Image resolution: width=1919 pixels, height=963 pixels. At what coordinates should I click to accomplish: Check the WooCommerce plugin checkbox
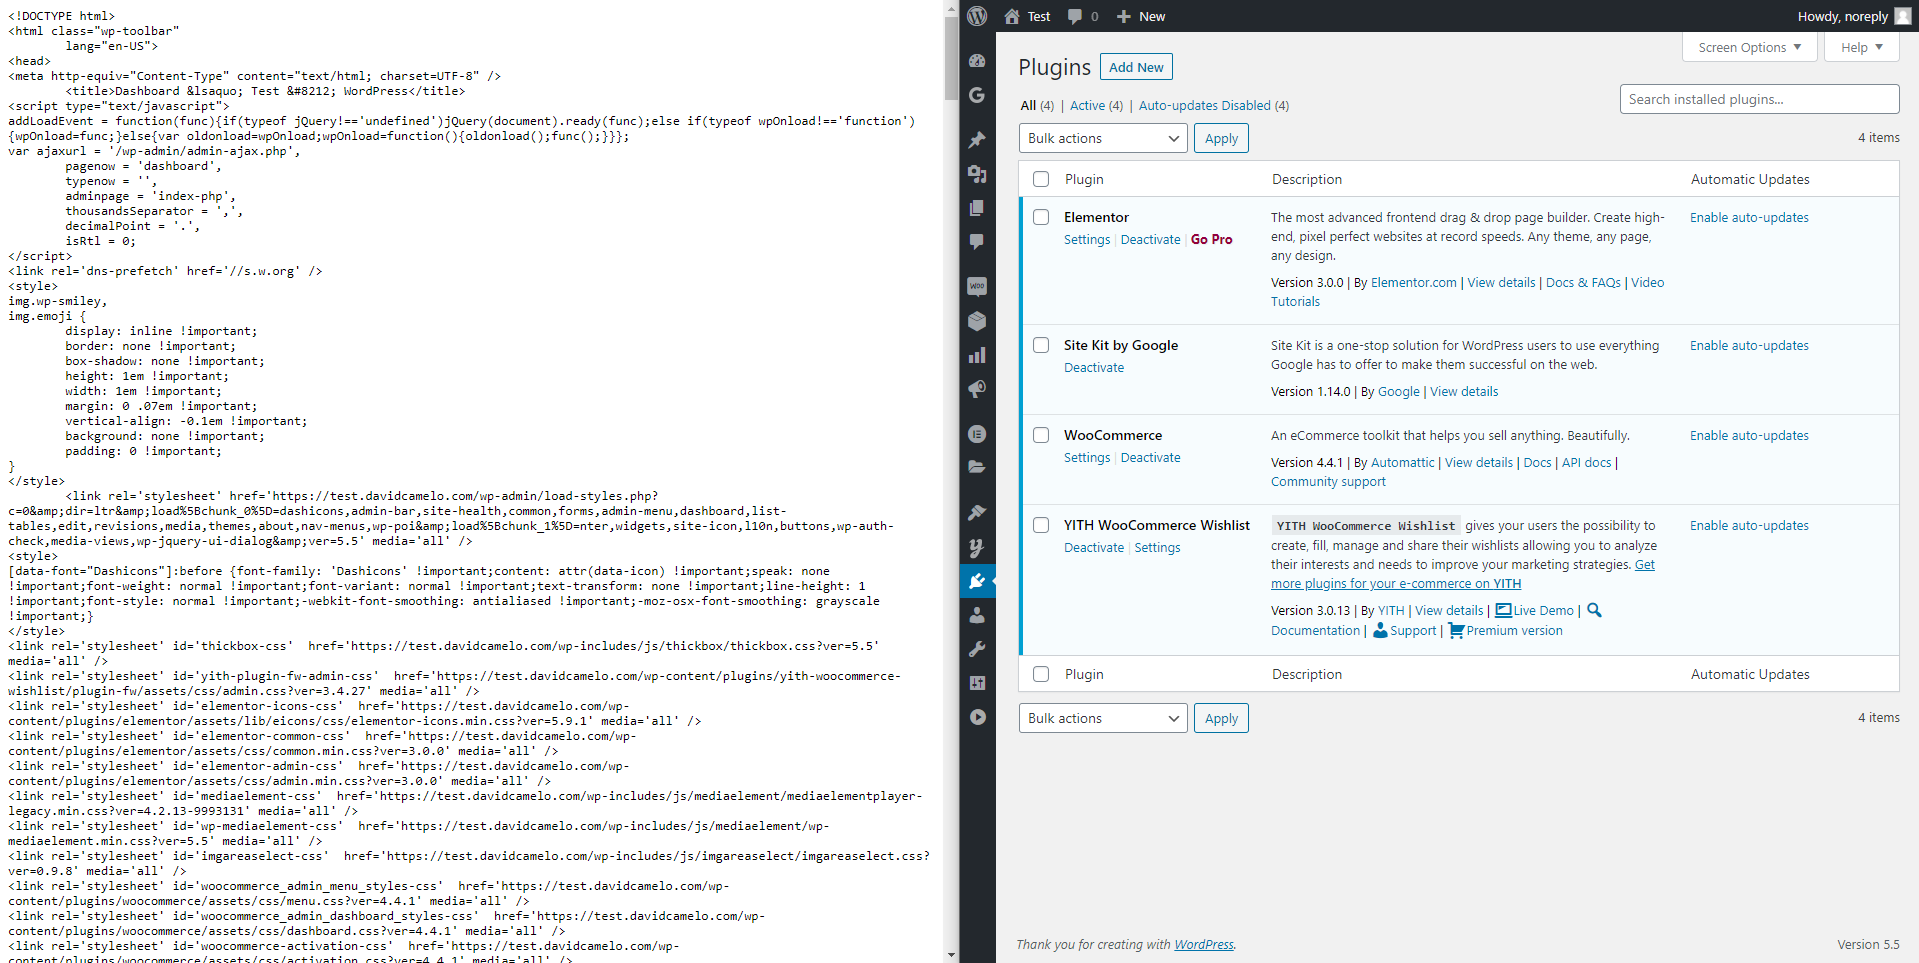point(1041,435)
